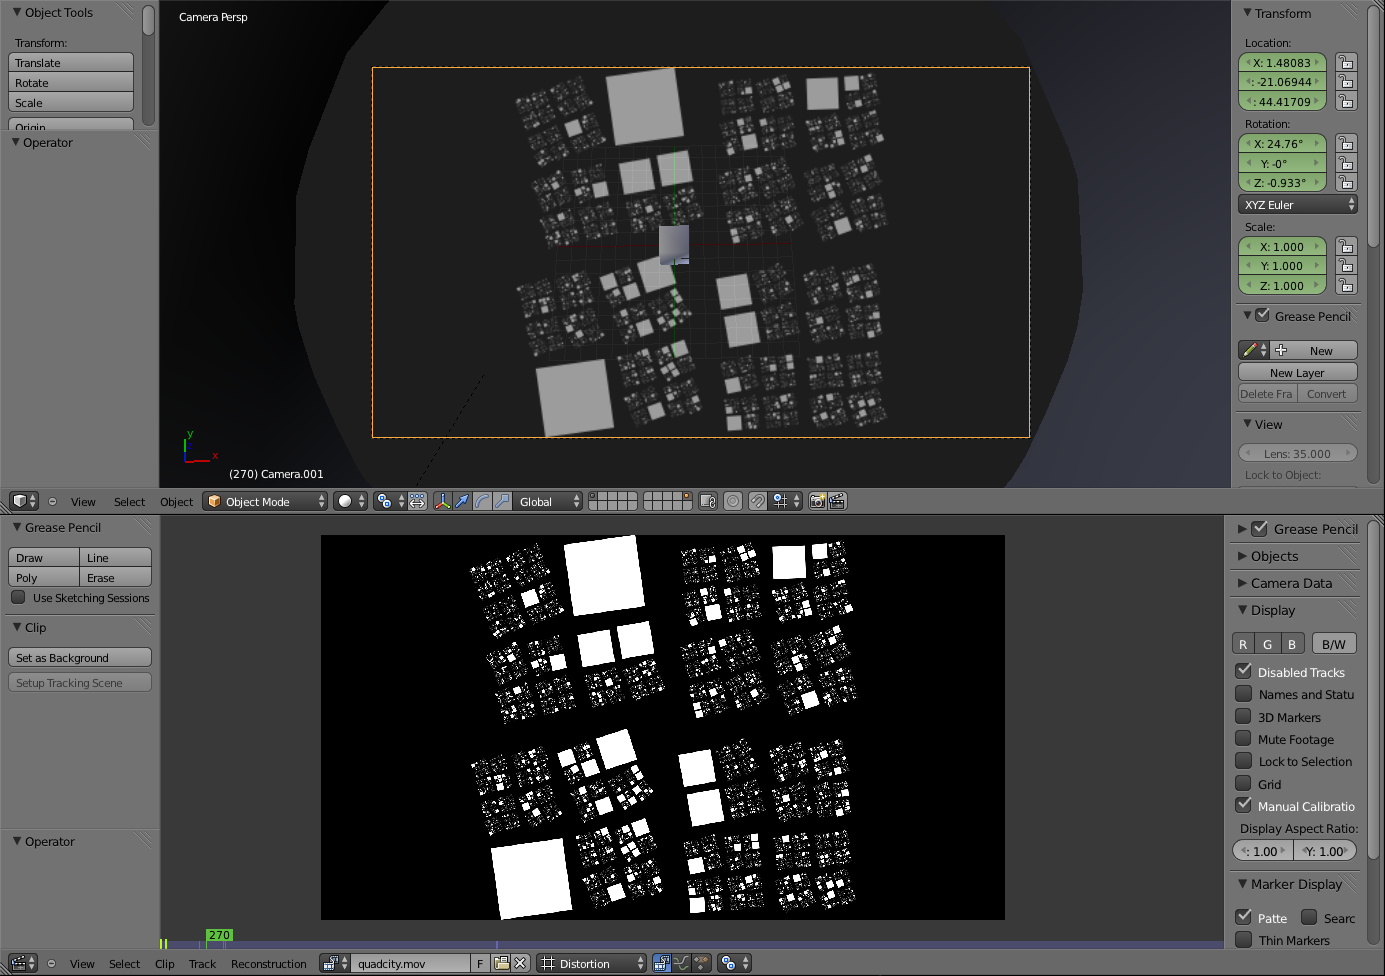1385x976 pixels.
Task: Uncheck Disabled Tracks display option
Action: 1244,671
